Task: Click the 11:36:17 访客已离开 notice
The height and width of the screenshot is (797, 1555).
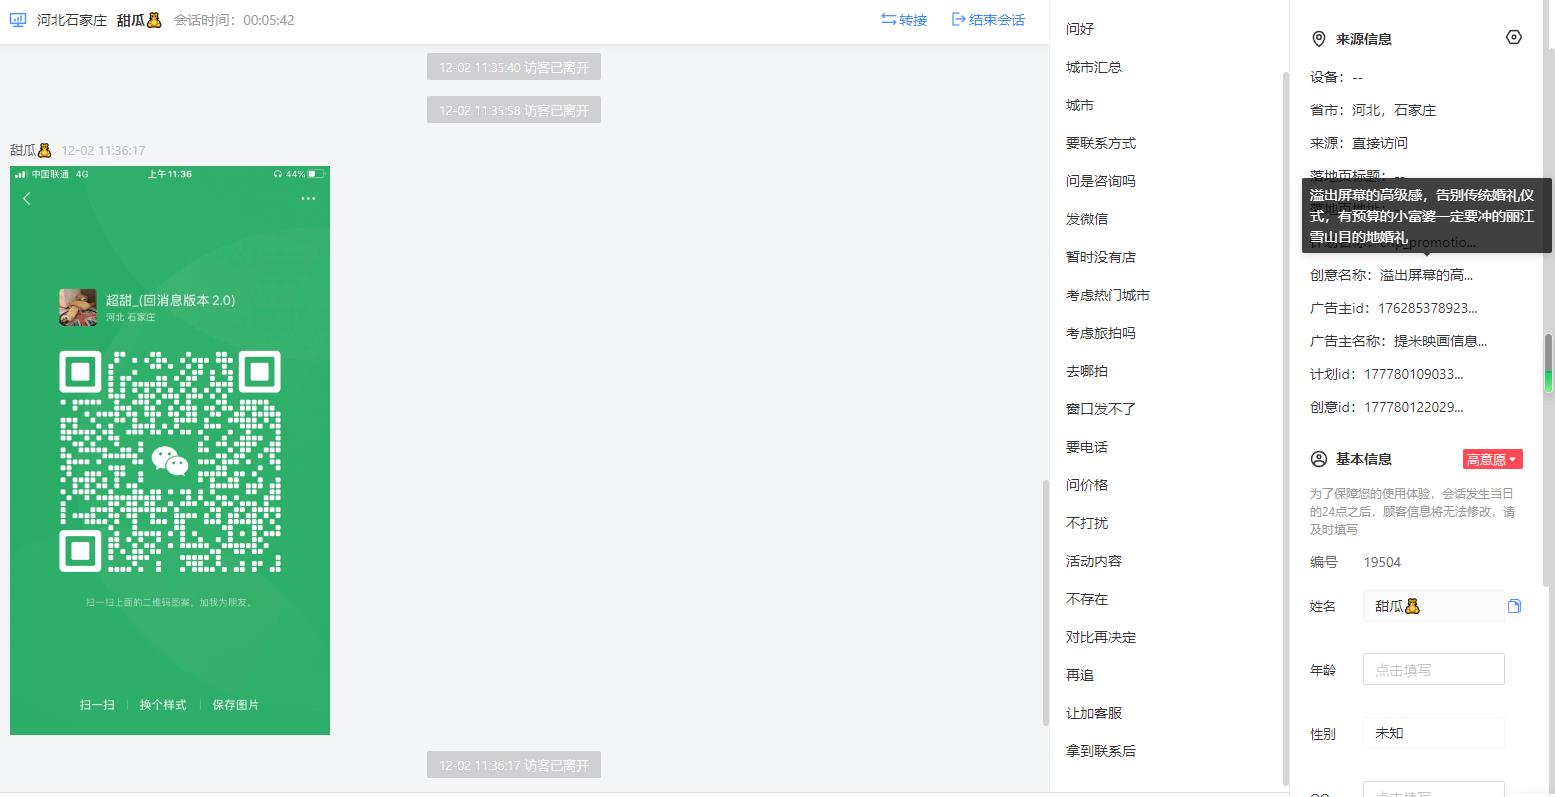Action: 514,766
